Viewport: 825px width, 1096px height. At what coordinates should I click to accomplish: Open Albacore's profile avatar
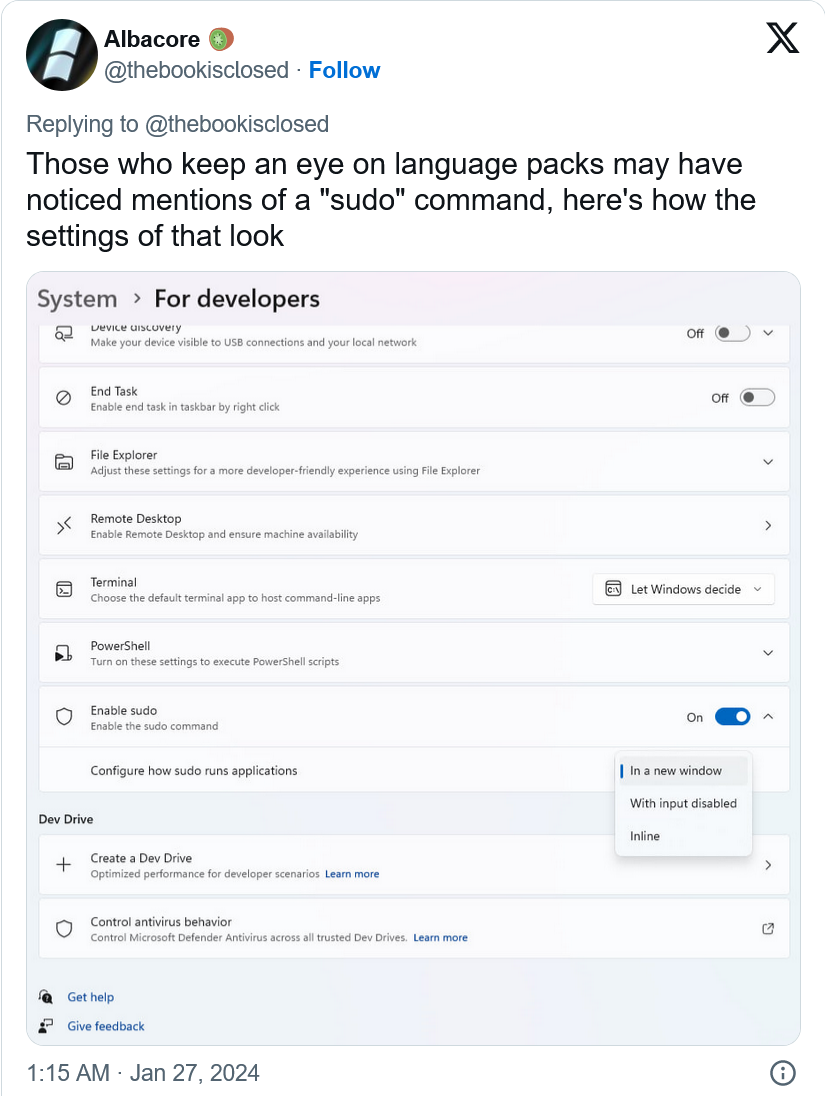pos(62,55)
